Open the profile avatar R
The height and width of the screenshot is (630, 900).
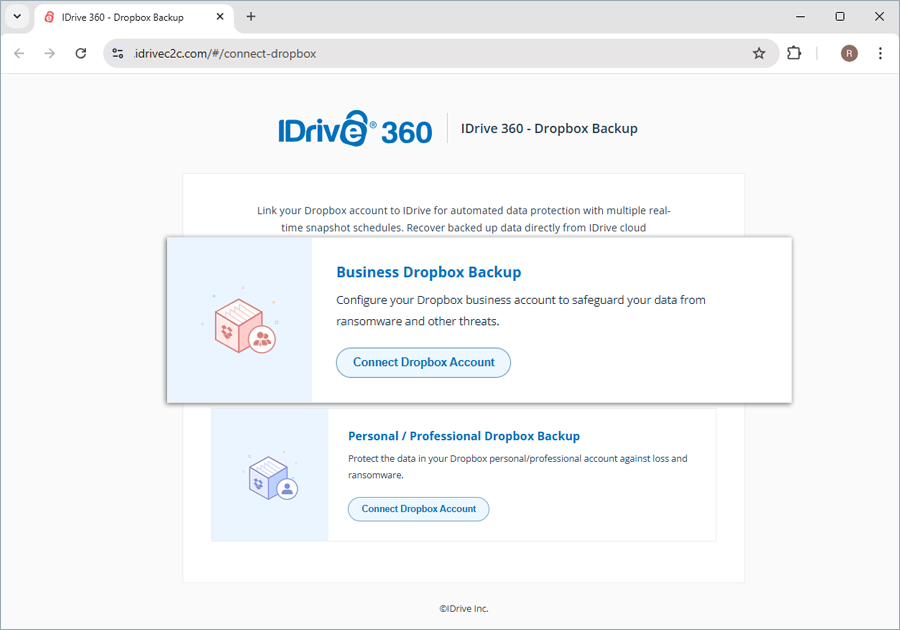(849, 53)
